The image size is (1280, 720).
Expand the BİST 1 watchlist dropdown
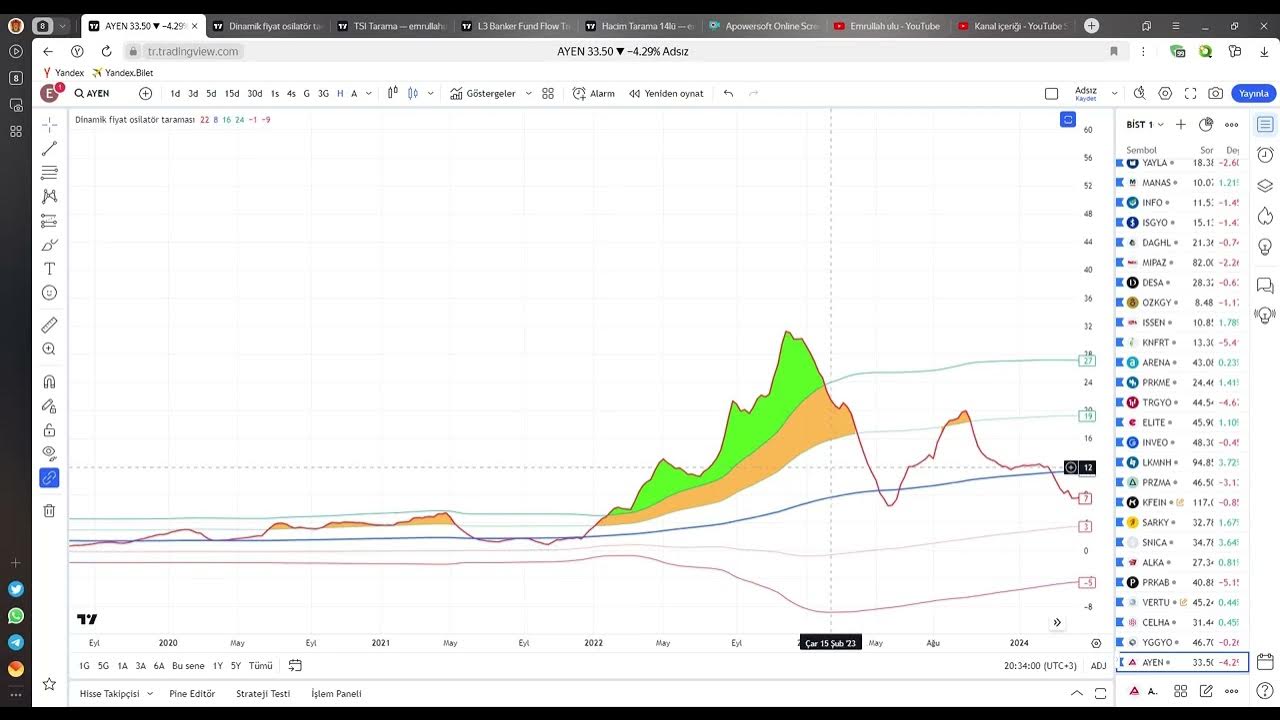pyautogui.click(x=1145, y=125)
